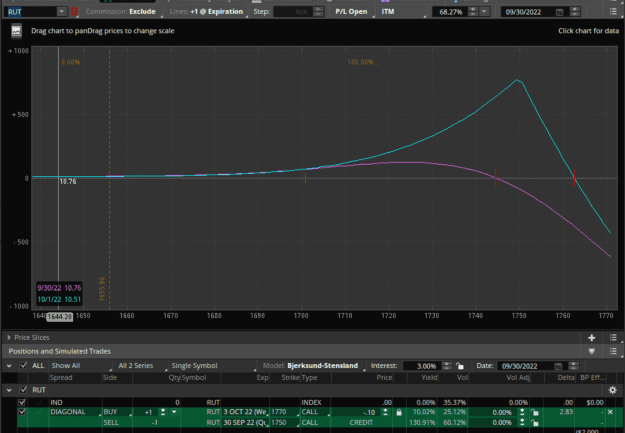The width and height of the screenshot is (625, 433).
Task: Adjust the positions Date stepper
Action: [x=574, y=366]
